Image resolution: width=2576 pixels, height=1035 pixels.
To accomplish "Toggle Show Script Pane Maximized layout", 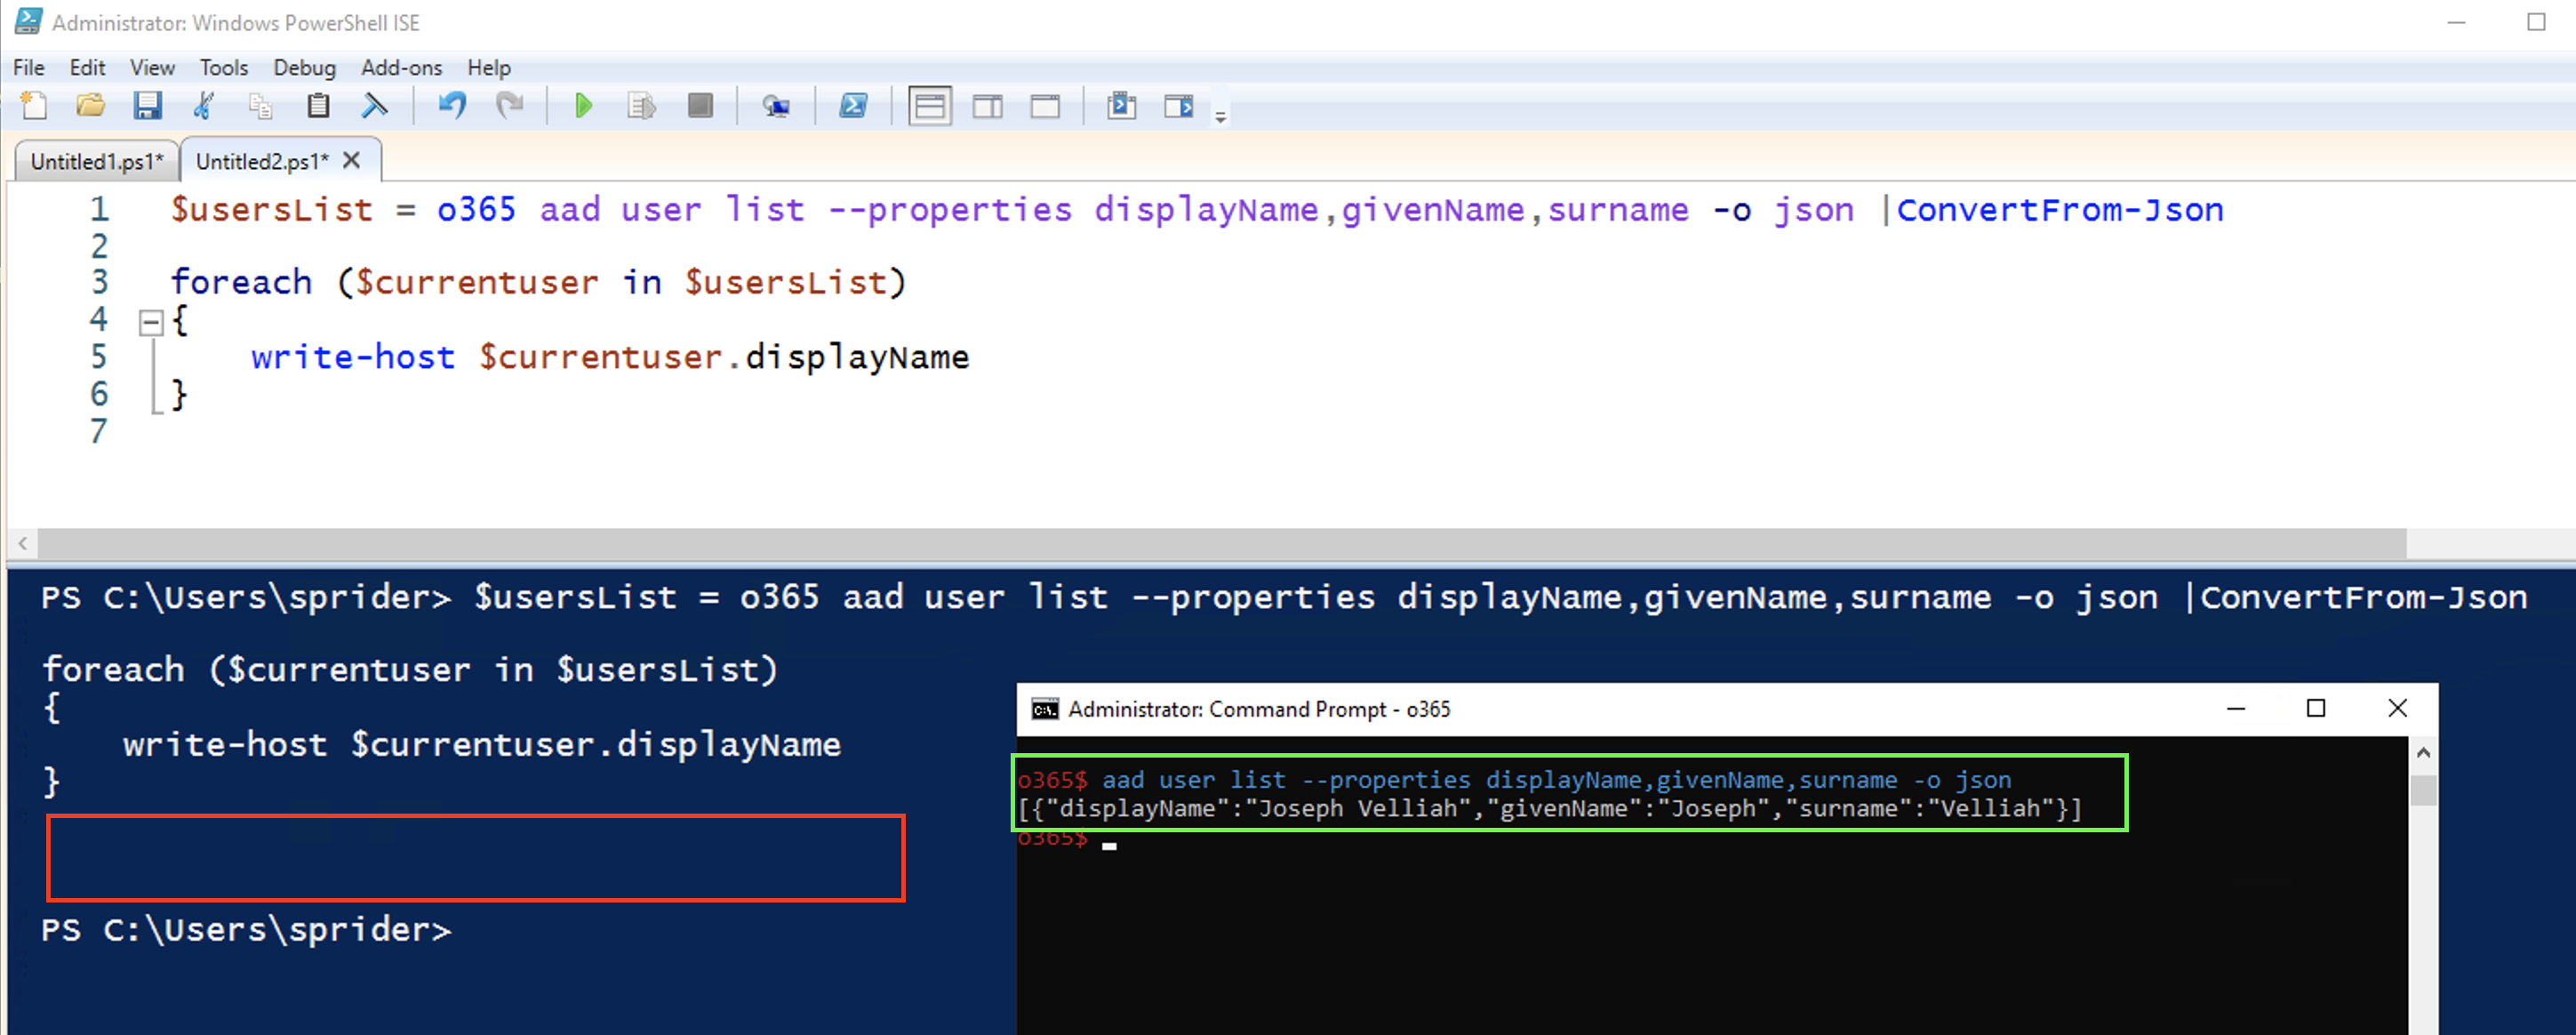I will [x=1045, y=106].
